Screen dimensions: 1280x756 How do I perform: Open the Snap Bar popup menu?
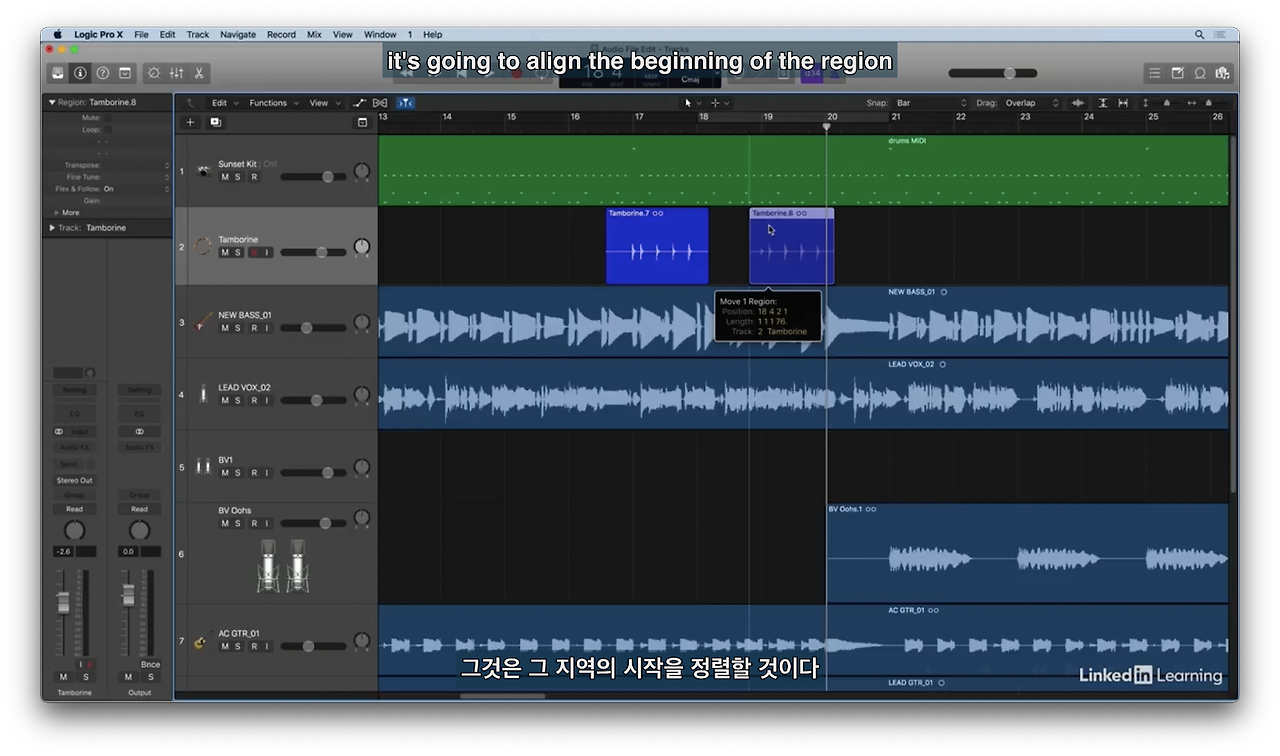930,103
